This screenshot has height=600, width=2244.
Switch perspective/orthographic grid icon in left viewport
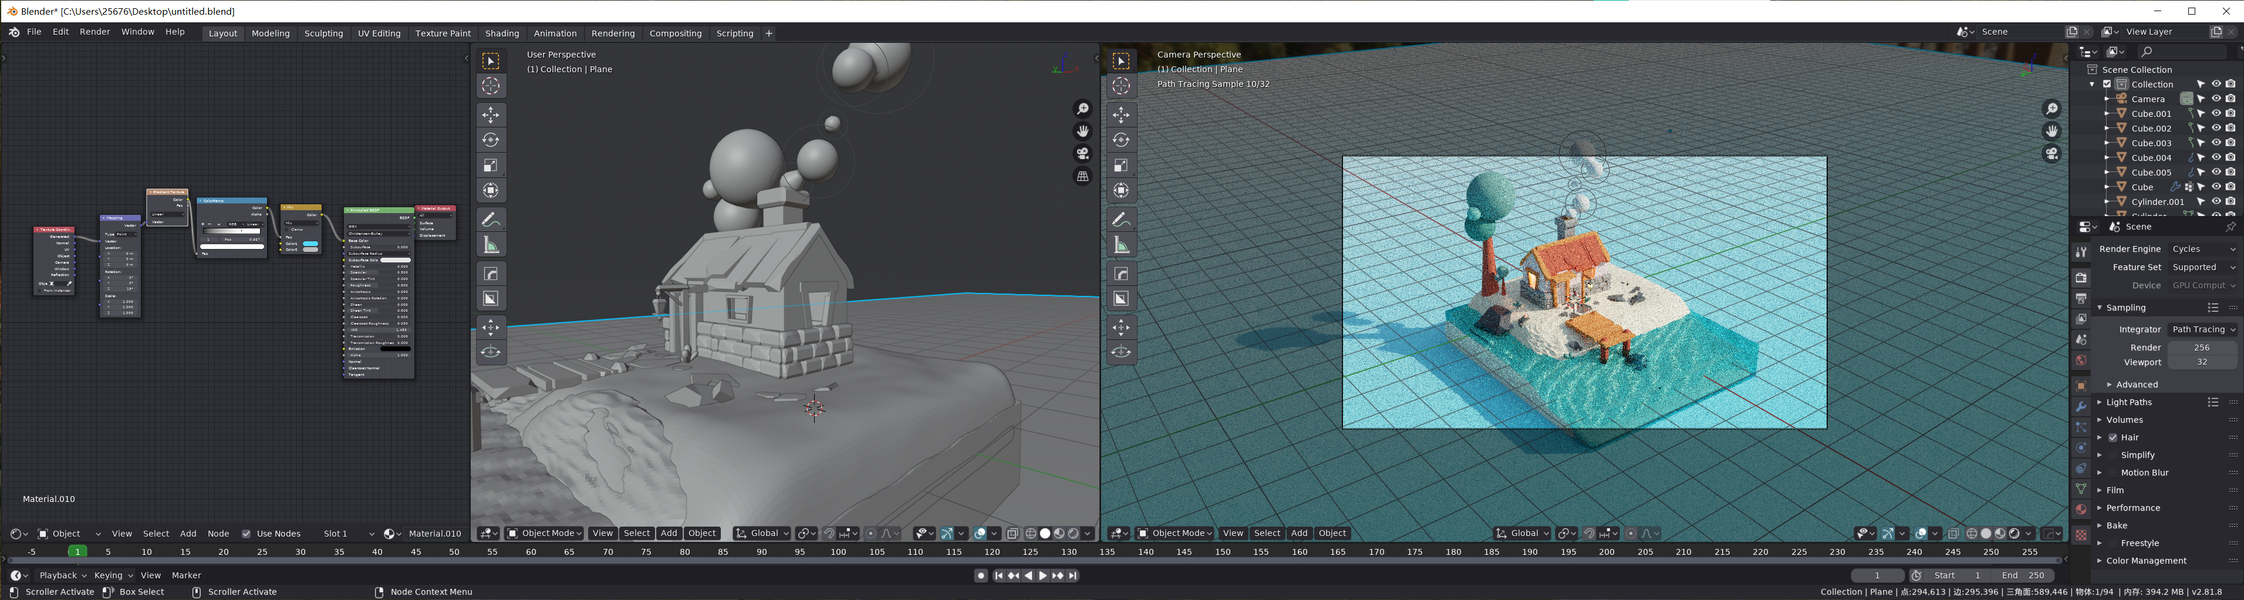(1083, 176)
